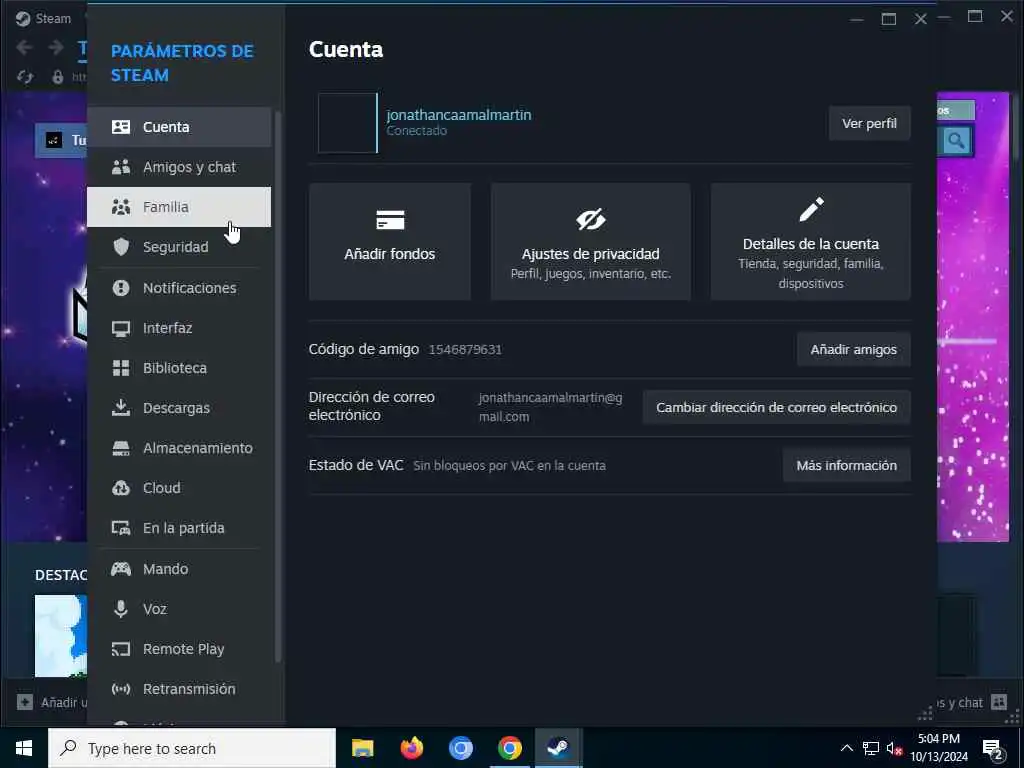The height and width of the screenshot is (768, 1024).
Task: Click the Familia group icon
Action: [121, 207]
